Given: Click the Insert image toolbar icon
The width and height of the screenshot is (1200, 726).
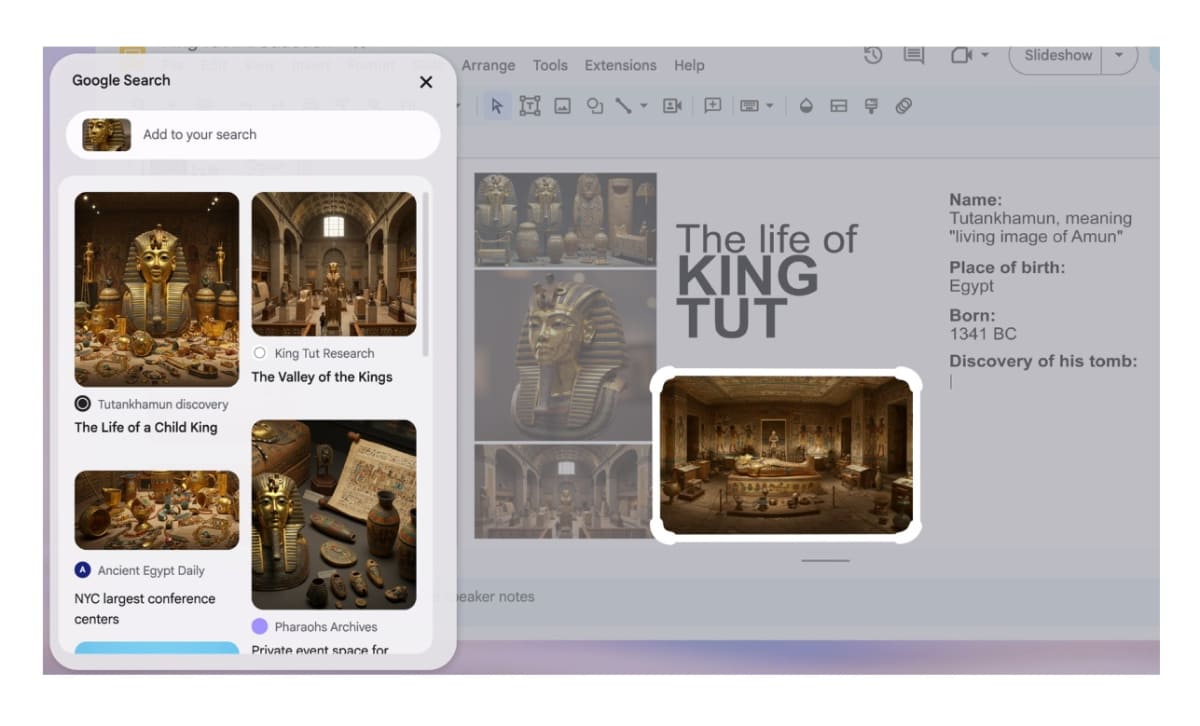Looking at the screenshot, I should (562, 106).
